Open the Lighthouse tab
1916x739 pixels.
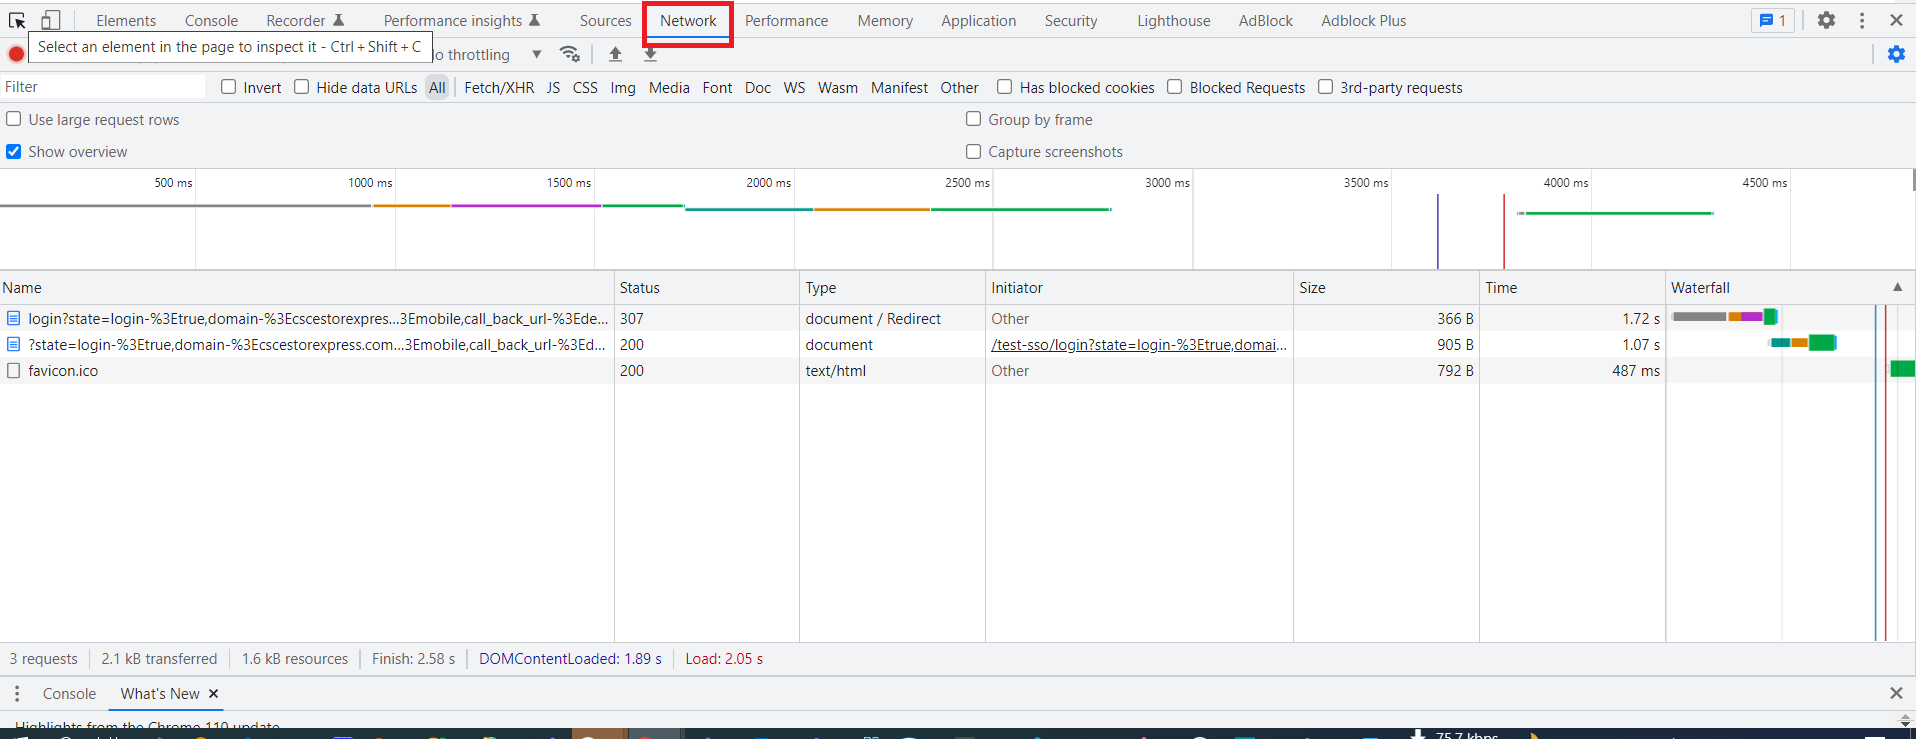click(1173, 20)
